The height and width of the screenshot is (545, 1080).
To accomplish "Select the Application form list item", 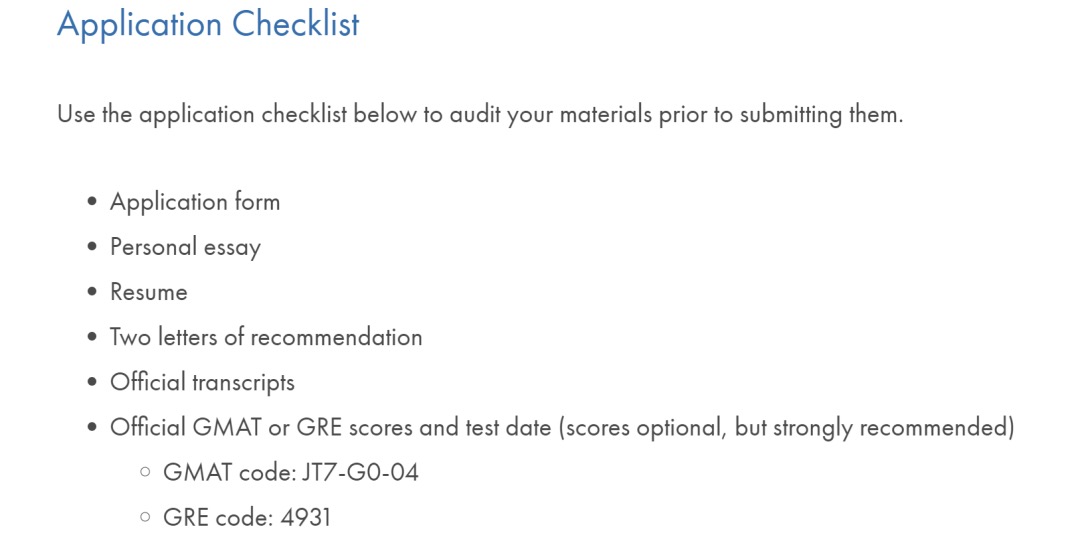I will [x=195, y=203].
